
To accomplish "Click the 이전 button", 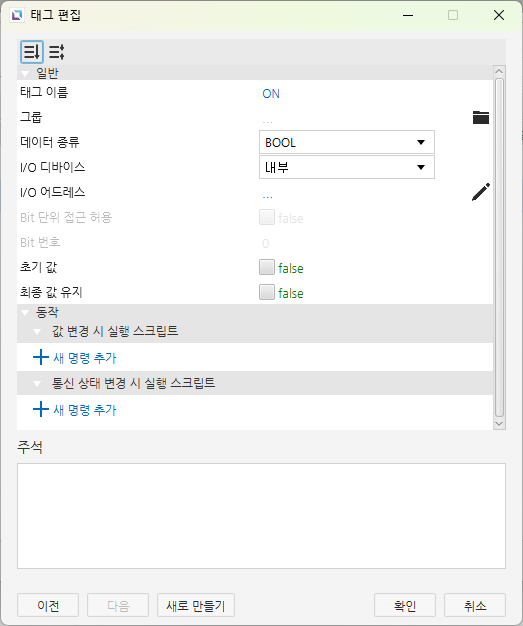I will click(x=48, y=605).
